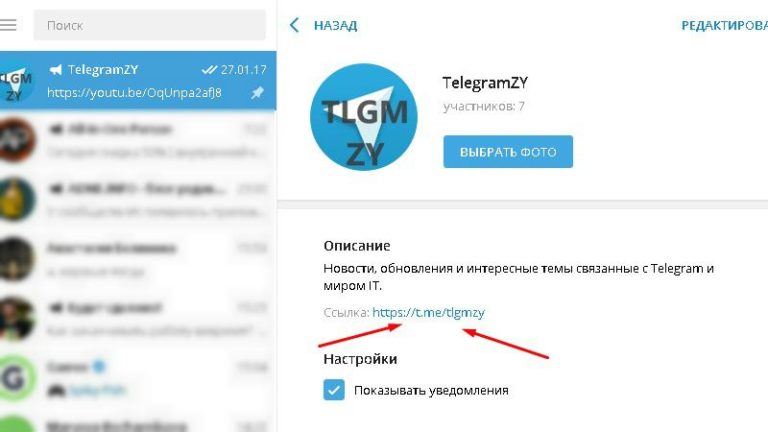Open the youtu.be link preview message
Viewport: 768px width, 432px height.
coord(134,93)
